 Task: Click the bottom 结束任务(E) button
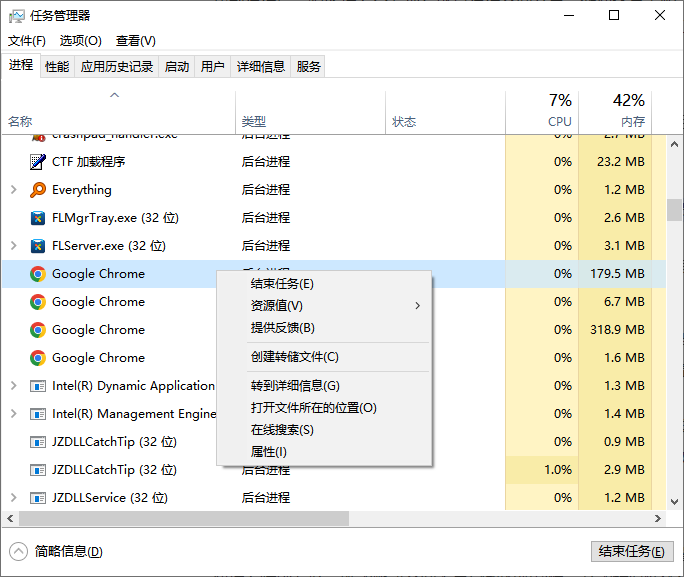[x=632, y=552]
